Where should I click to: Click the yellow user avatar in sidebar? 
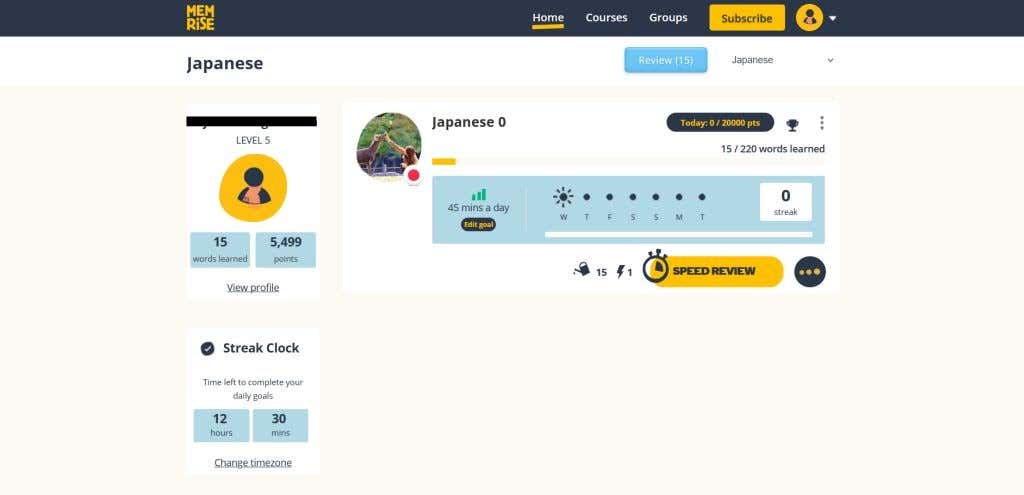253,188
